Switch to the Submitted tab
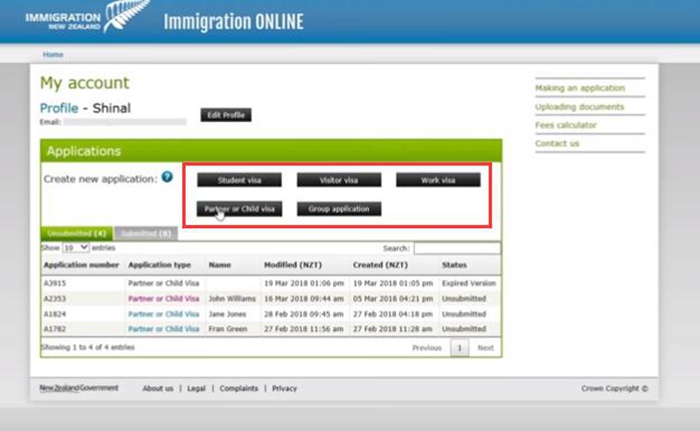This screenshot has width=700, height=431. point(146,233)
